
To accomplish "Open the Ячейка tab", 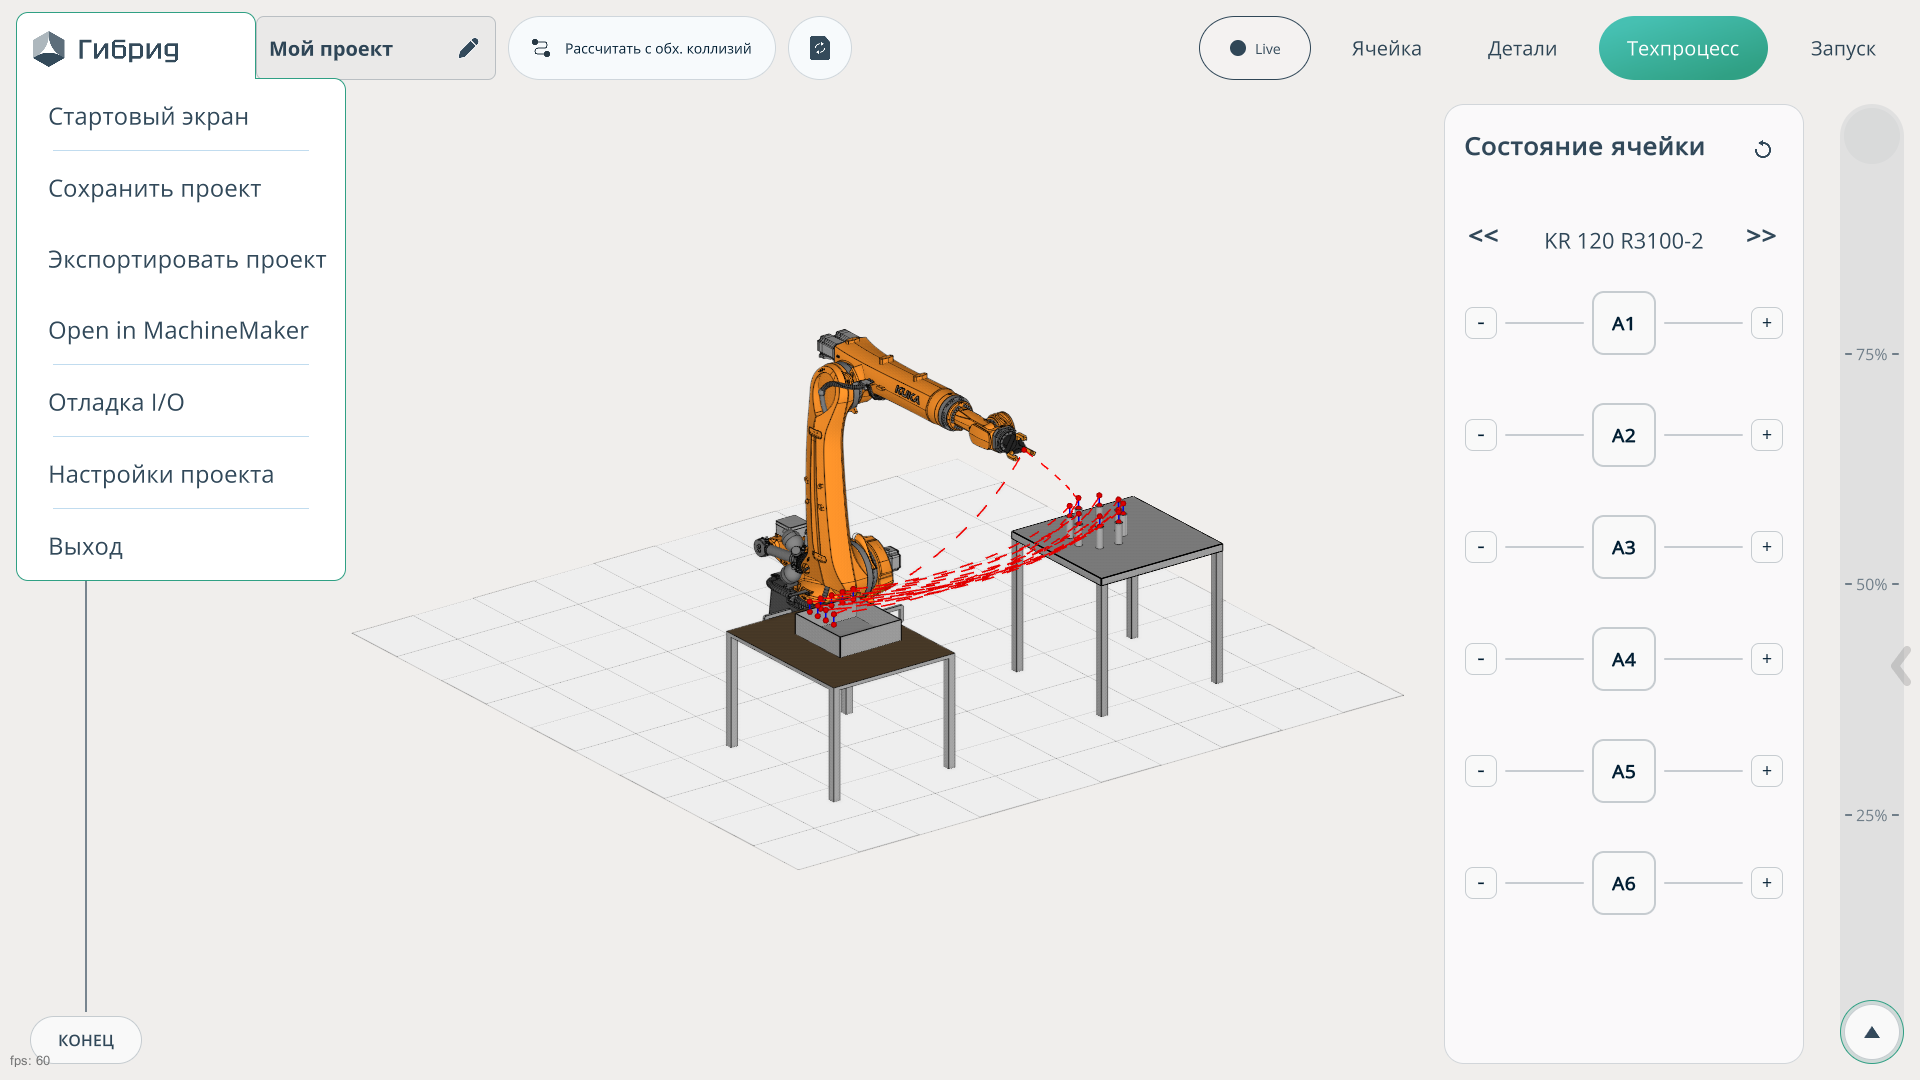I will point(1386,48).
